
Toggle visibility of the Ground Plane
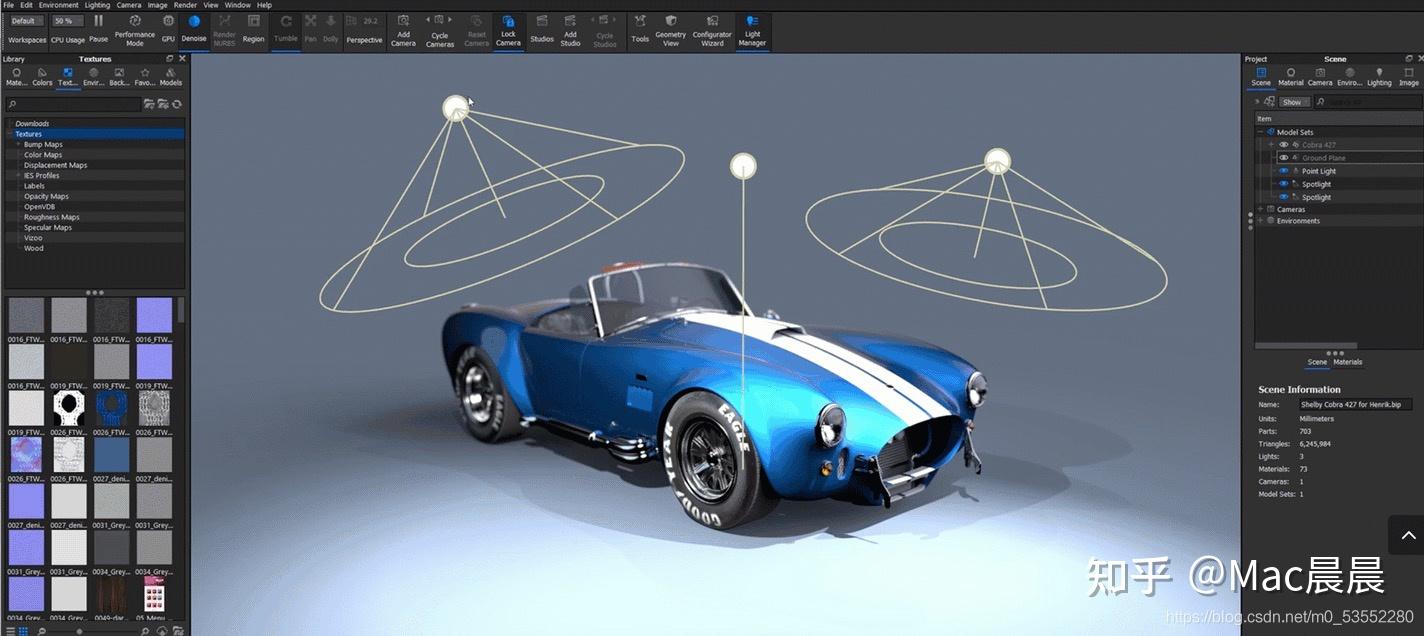(x=1284, y=157)
